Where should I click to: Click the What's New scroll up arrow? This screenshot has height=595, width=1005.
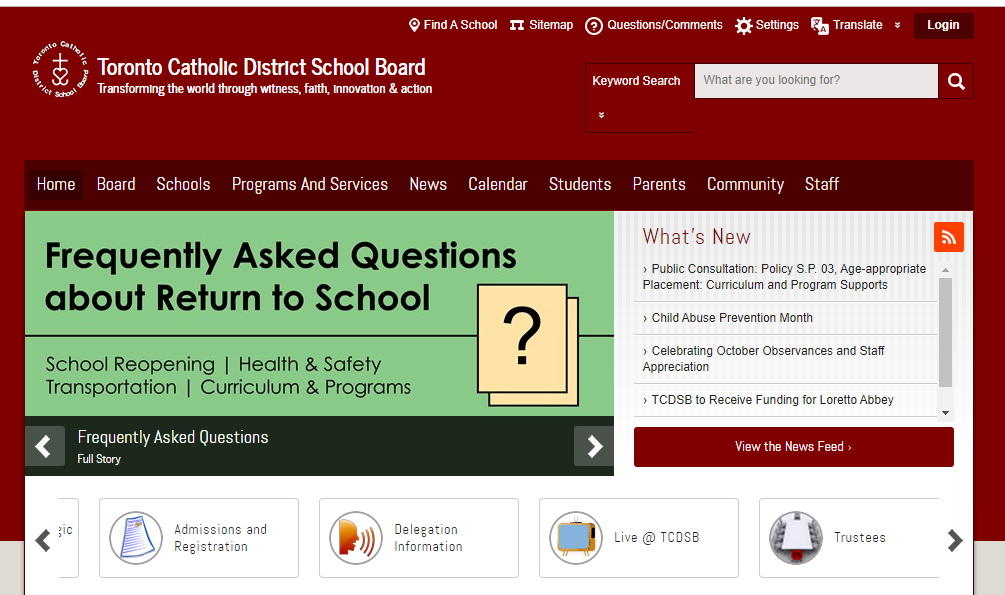[x=945, y=271]
